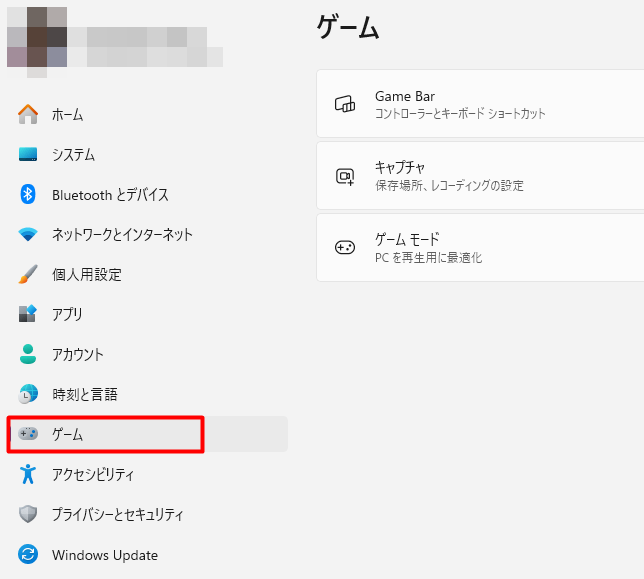Open ホーム in the sidebar
Image resolution: width=644 pixels, height=579 pixels.
click(x=147, y=114)
